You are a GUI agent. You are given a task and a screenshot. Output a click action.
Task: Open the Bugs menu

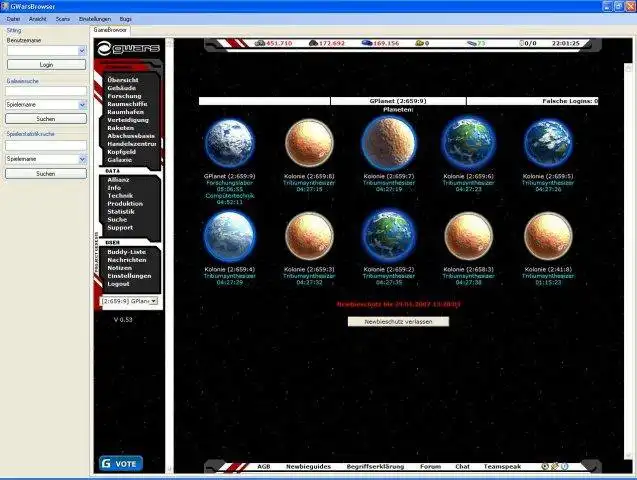(x=126, y=19)
